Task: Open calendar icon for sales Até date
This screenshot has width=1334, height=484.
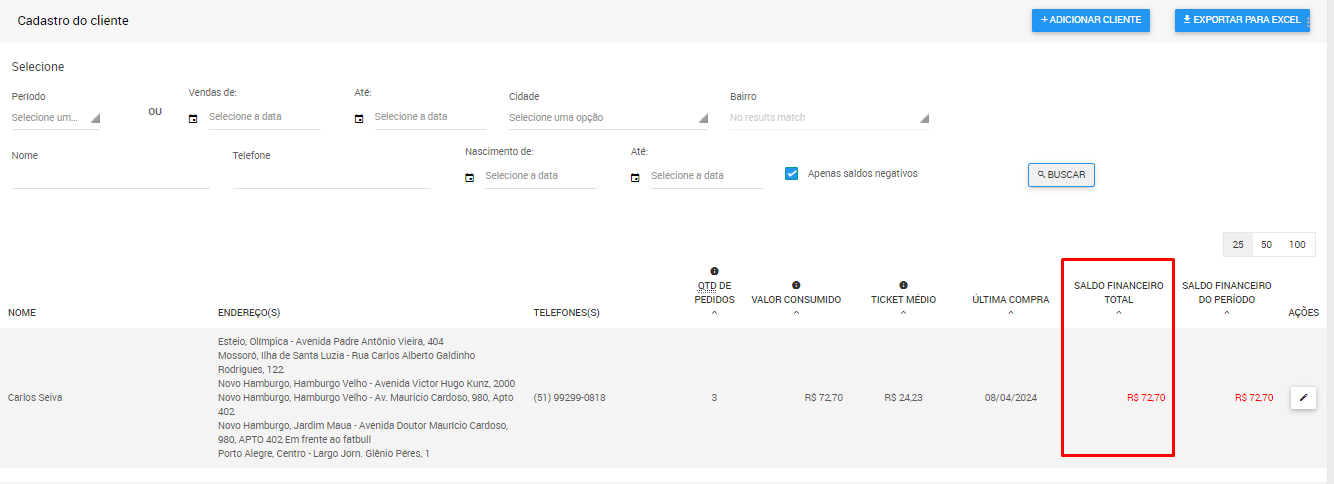Action: 359,118
